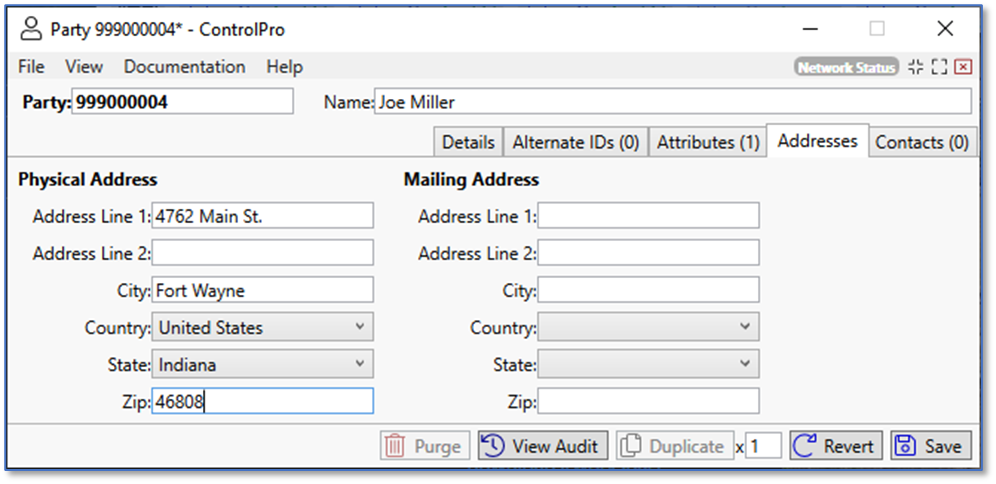Save the party record
Viewport: 996px width, 484px height.
[930, 446]
